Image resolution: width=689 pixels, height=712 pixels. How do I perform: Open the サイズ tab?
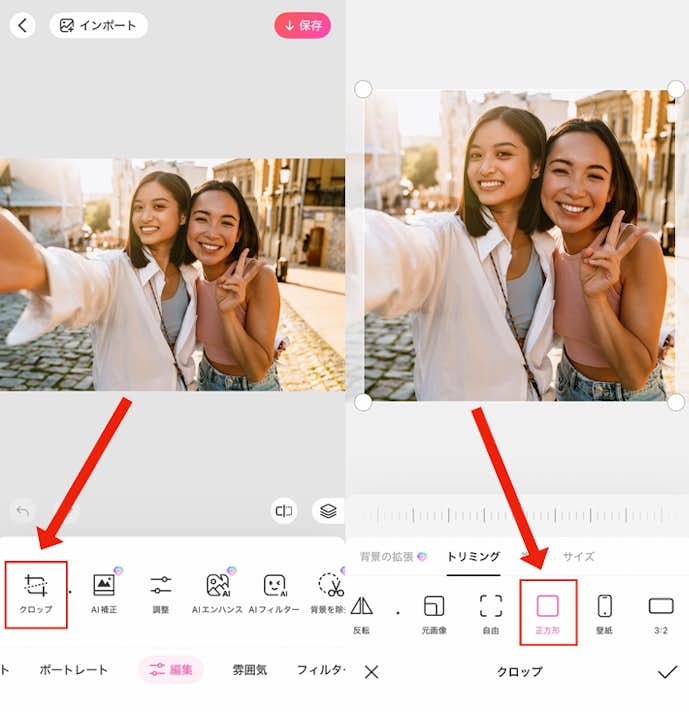[578, 556]
